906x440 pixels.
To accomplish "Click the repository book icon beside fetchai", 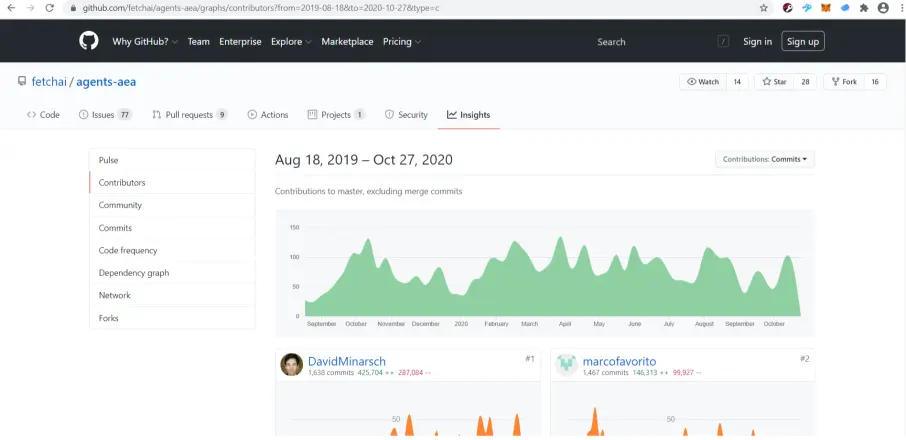I will (x=22, y=81).
